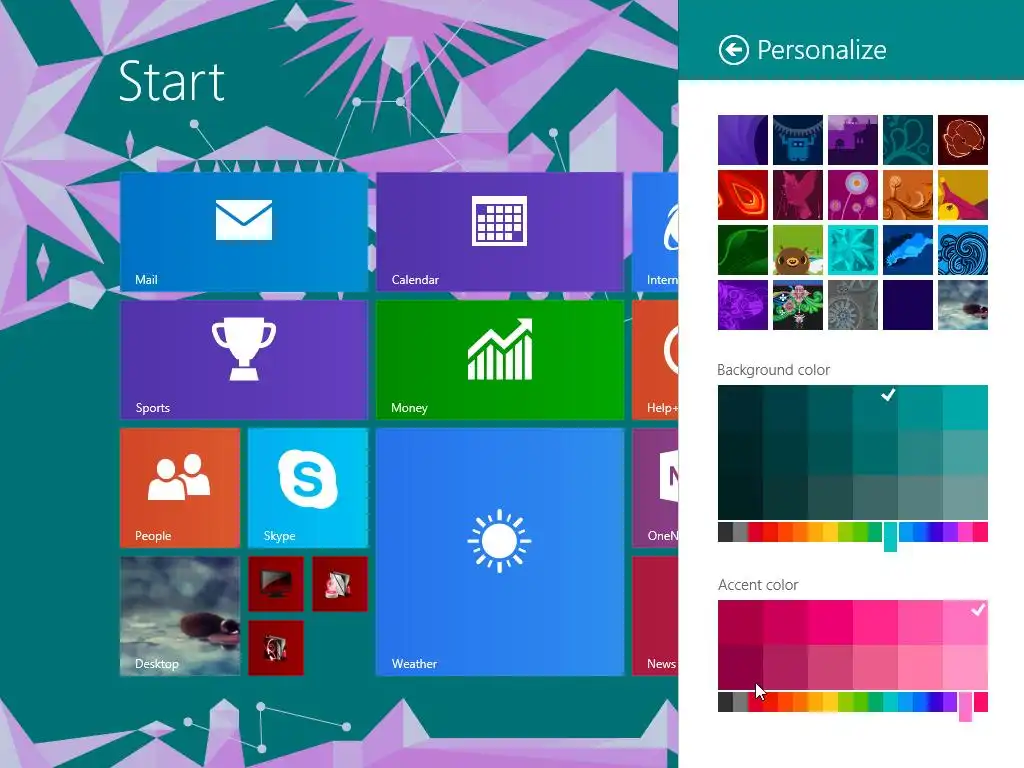Open the Calendar tile
1024x768 pixels.
coord(500,232)
